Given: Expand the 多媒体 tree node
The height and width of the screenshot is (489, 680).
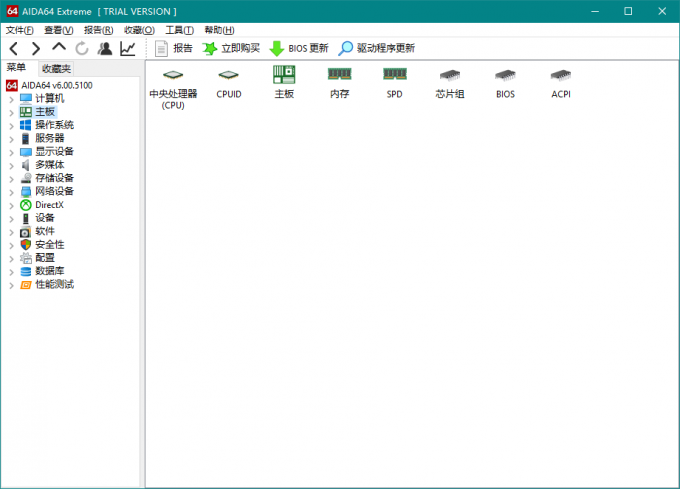Looking at the screenshot, I should pos(12,166).
